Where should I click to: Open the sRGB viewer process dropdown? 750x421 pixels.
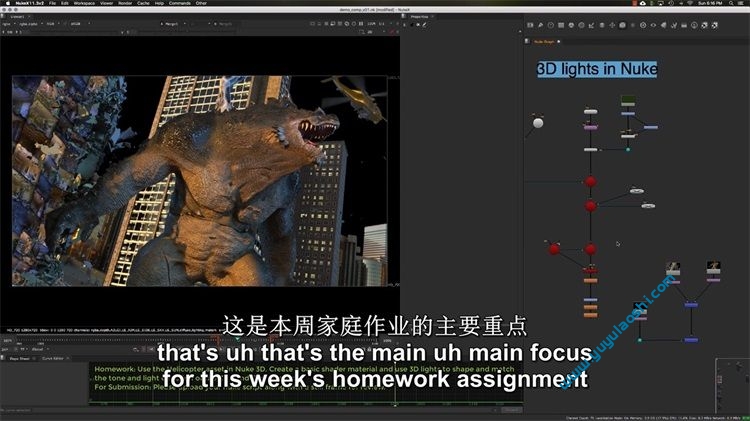pos(78,23)
